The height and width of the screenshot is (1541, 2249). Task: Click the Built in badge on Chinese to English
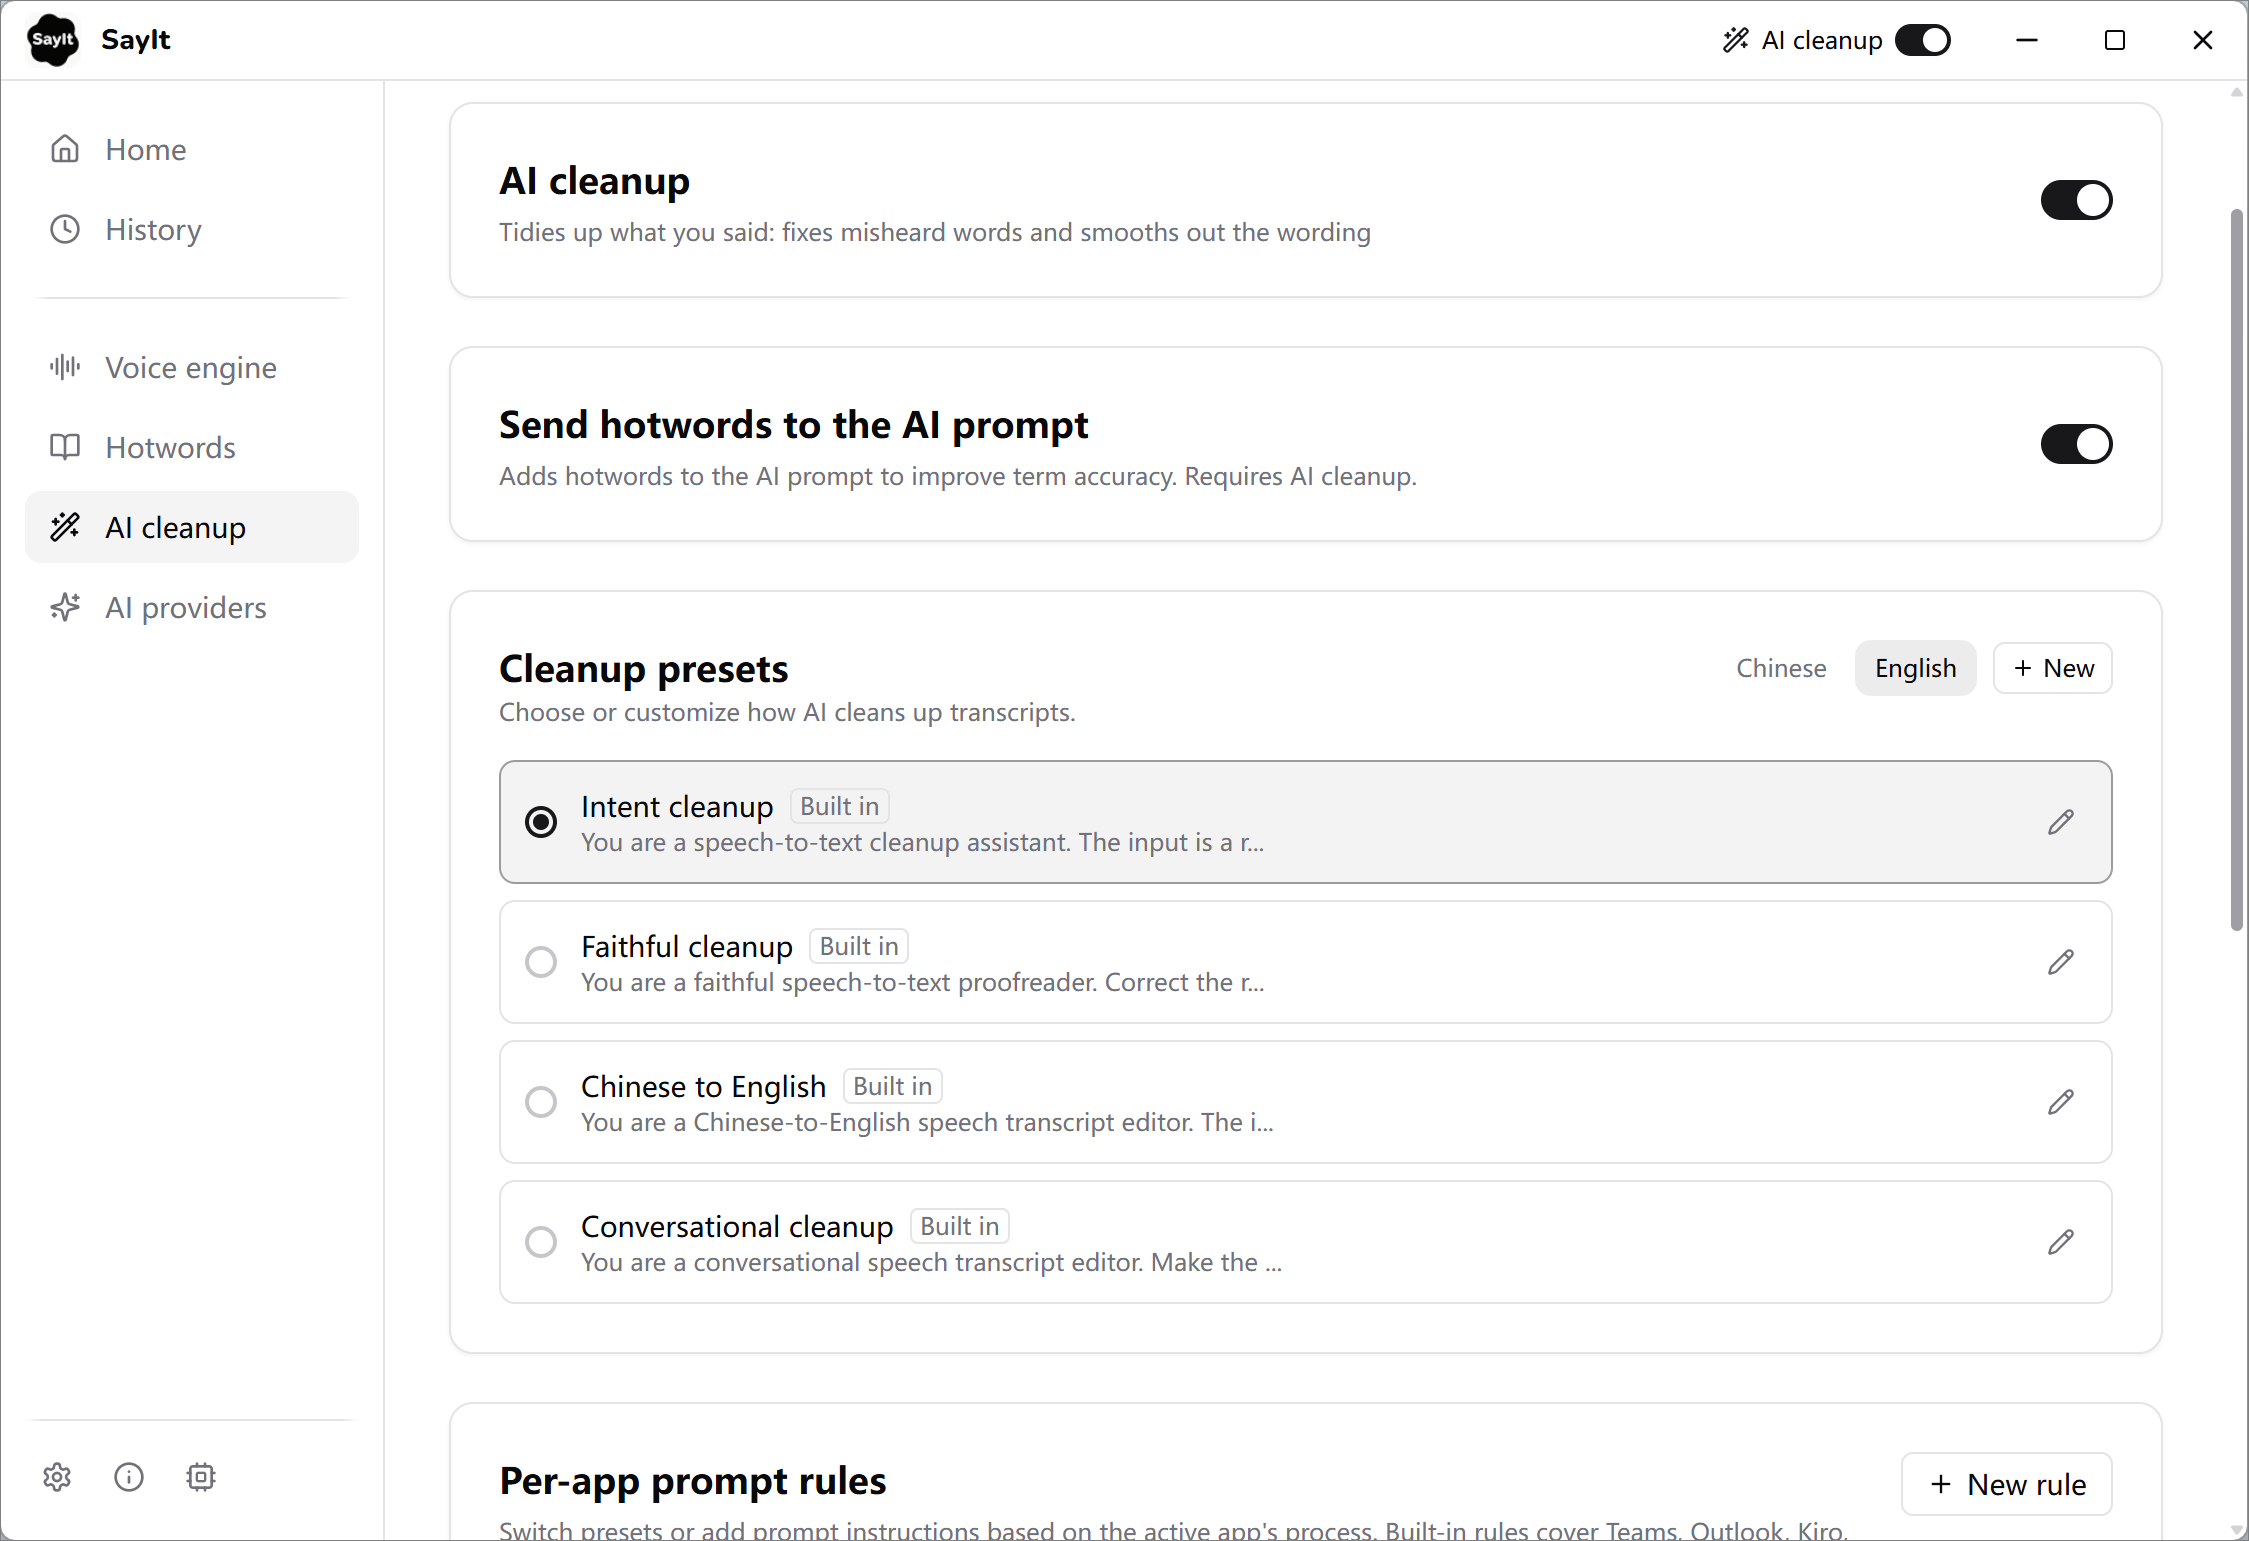coord(892,1086)
